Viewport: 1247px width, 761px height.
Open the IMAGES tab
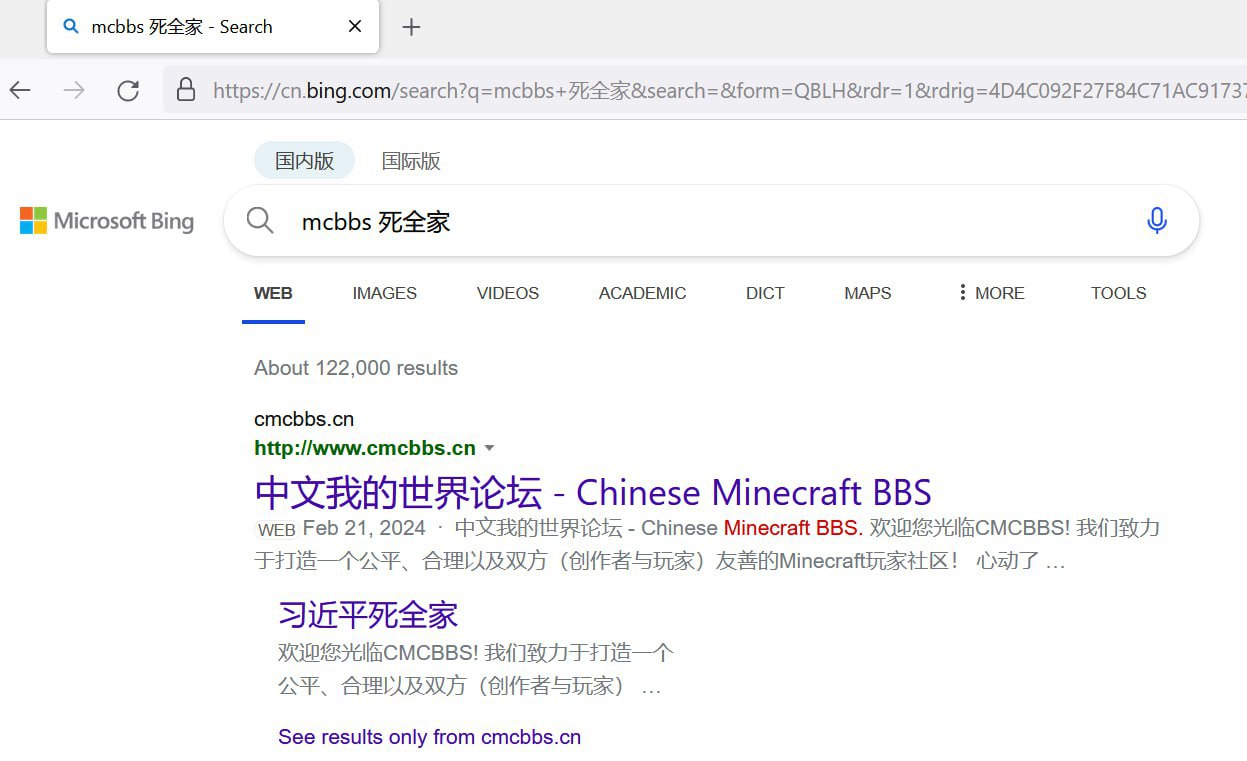(385, 294)
